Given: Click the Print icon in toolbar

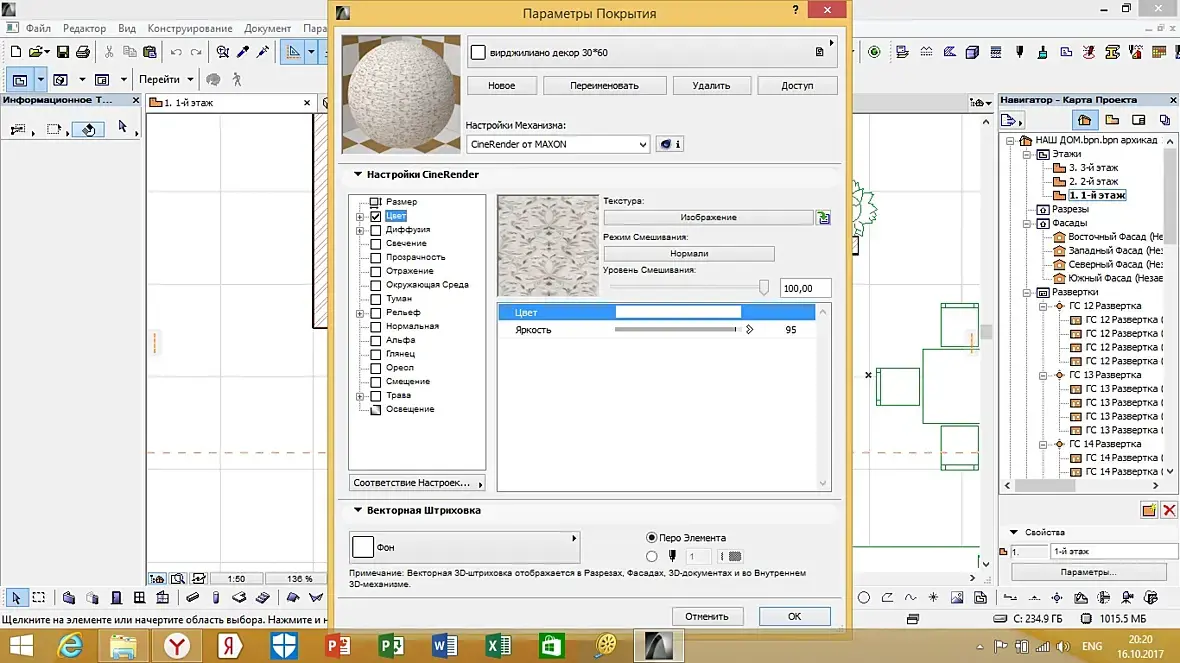Looking at the screenshot, I should click(x=82, y=52).
